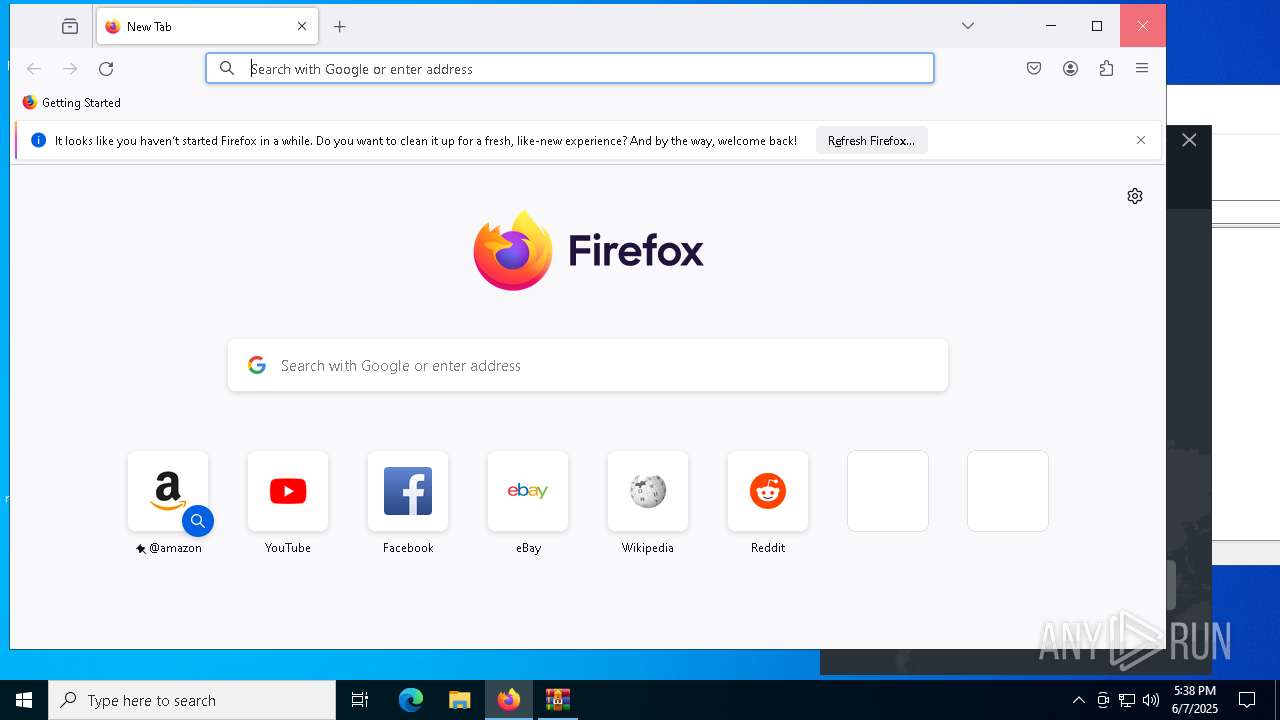Select Firefox taskbar button

508,700
